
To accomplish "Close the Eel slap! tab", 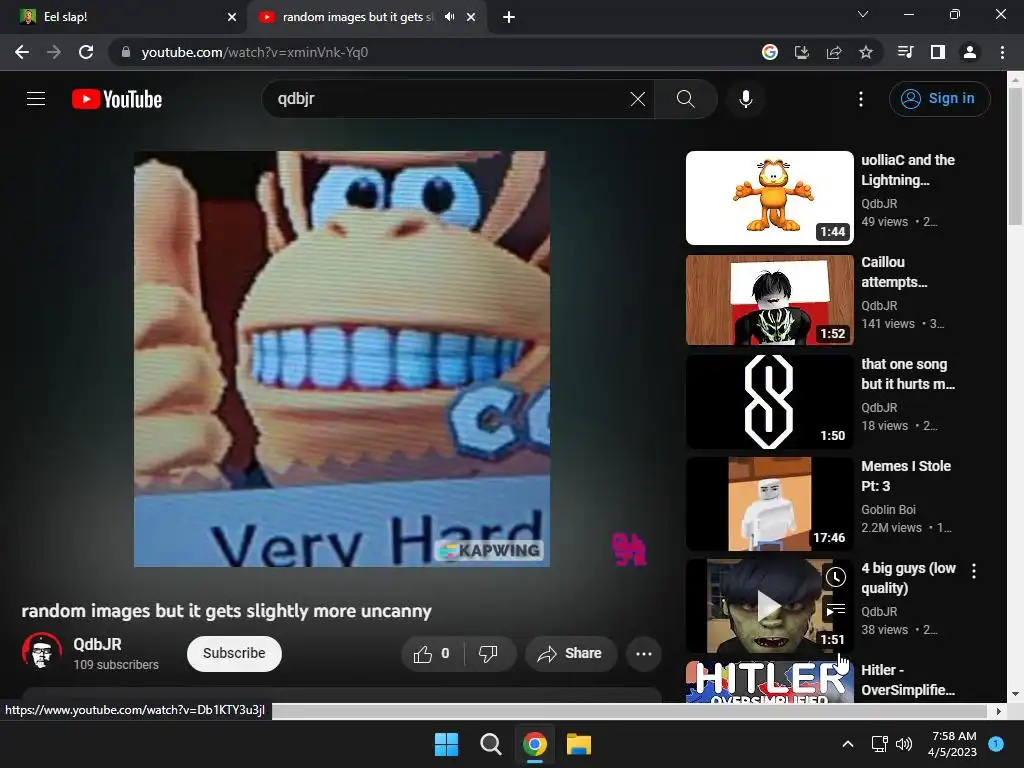I will pos(232,17).
